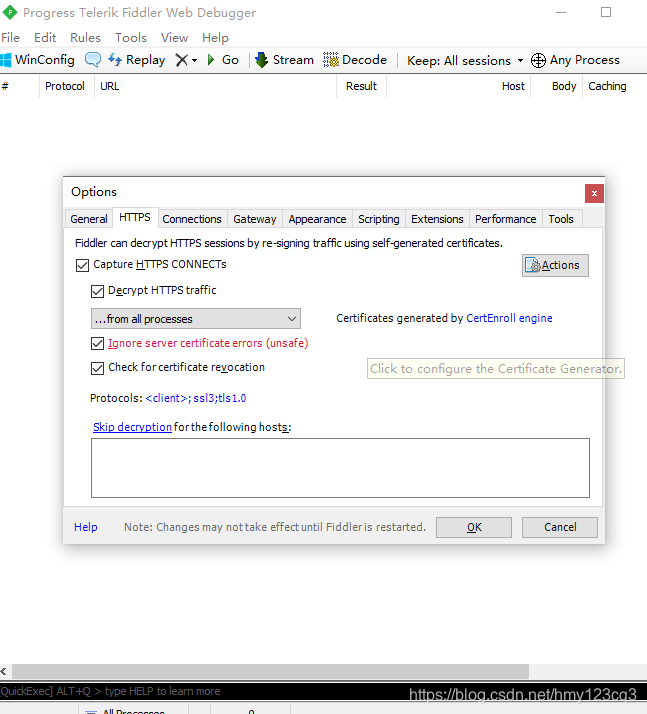Open the Edit menu
The width and height of the screenshot is (647, 714).
coord(45,37)
